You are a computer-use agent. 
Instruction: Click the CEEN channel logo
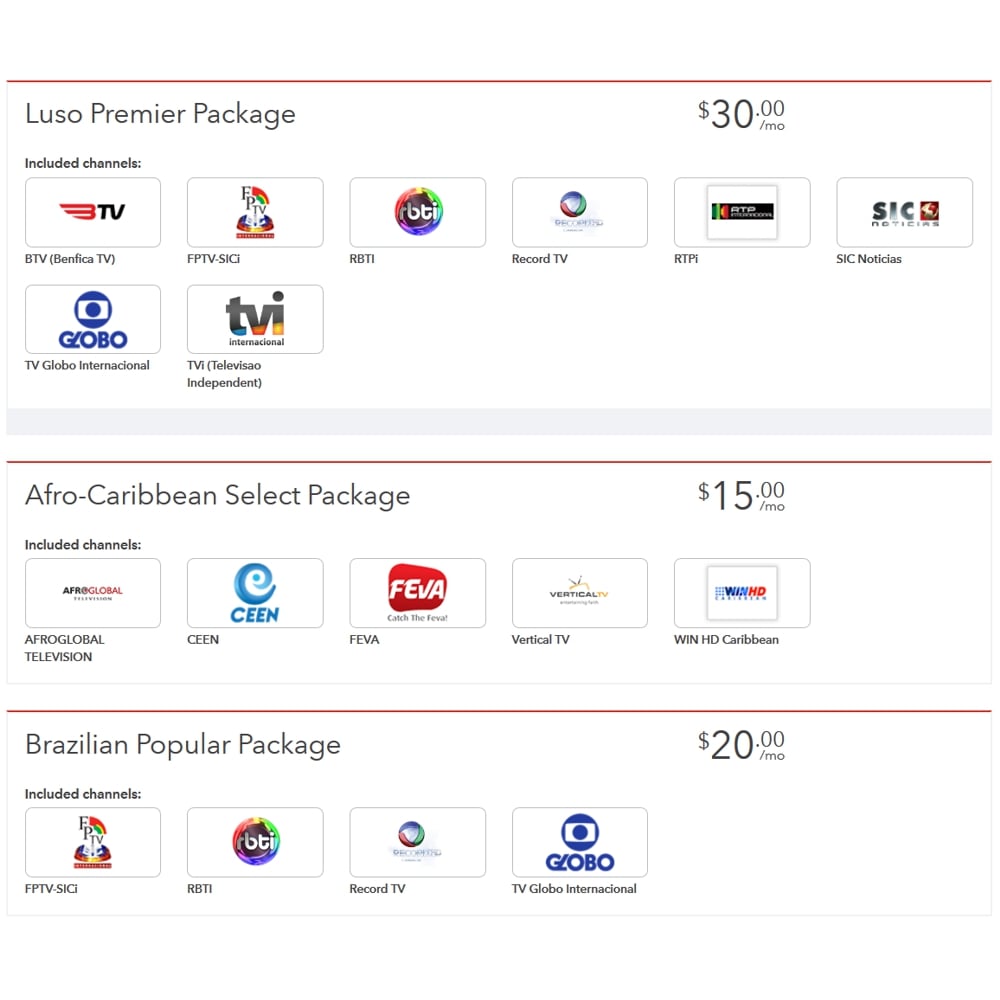click(255, 593)
